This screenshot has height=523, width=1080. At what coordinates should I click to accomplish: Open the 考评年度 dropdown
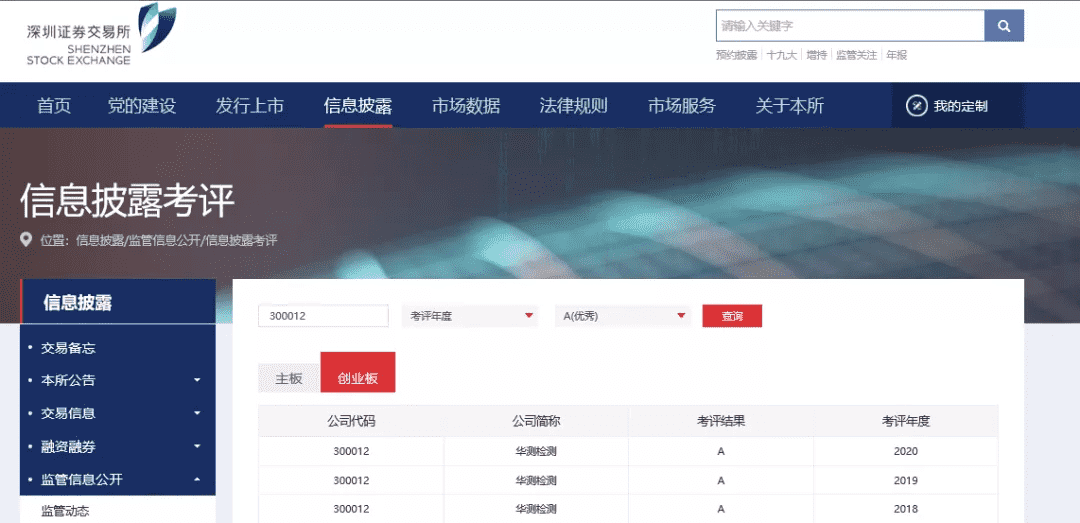(x=469, y=316)
